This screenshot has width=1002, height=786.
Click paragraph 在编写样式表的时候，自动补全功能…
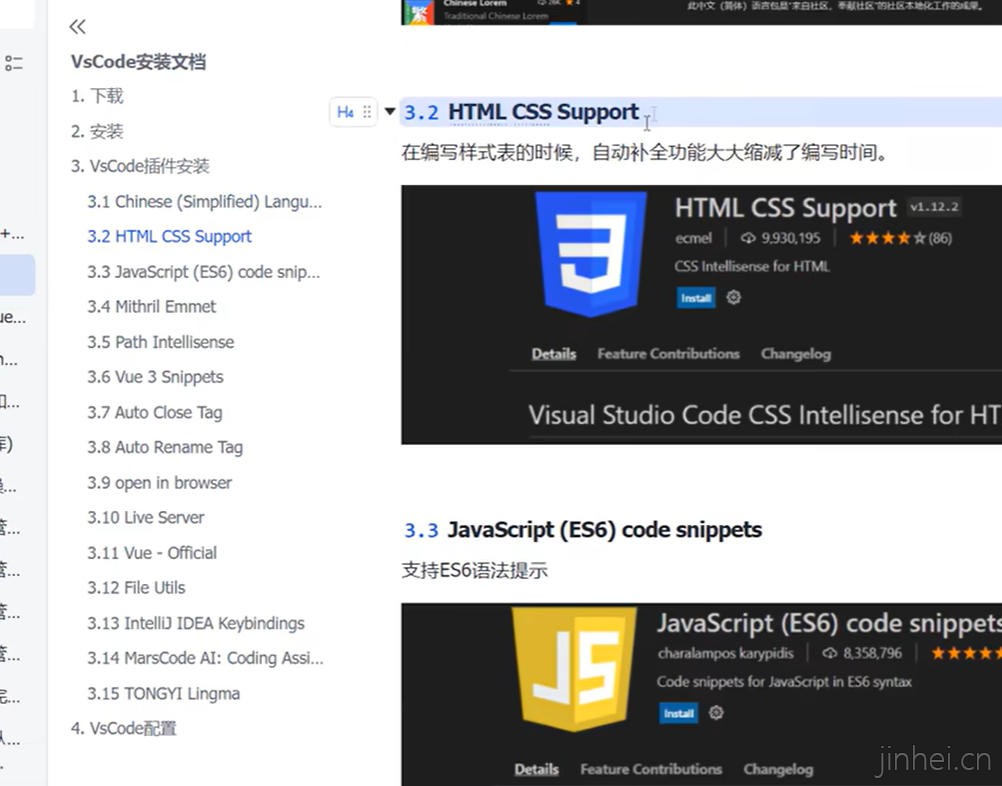click(644, 153)
